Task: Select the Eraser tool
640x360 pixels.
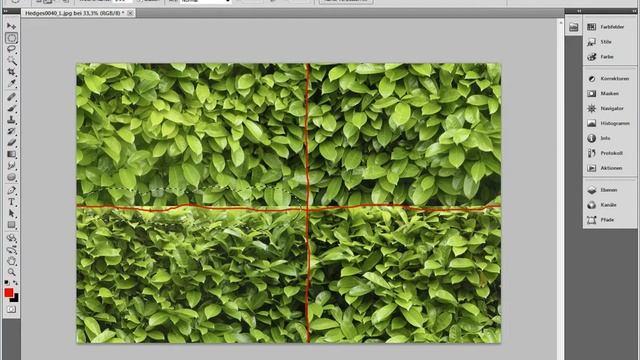Action: (11, 143)
